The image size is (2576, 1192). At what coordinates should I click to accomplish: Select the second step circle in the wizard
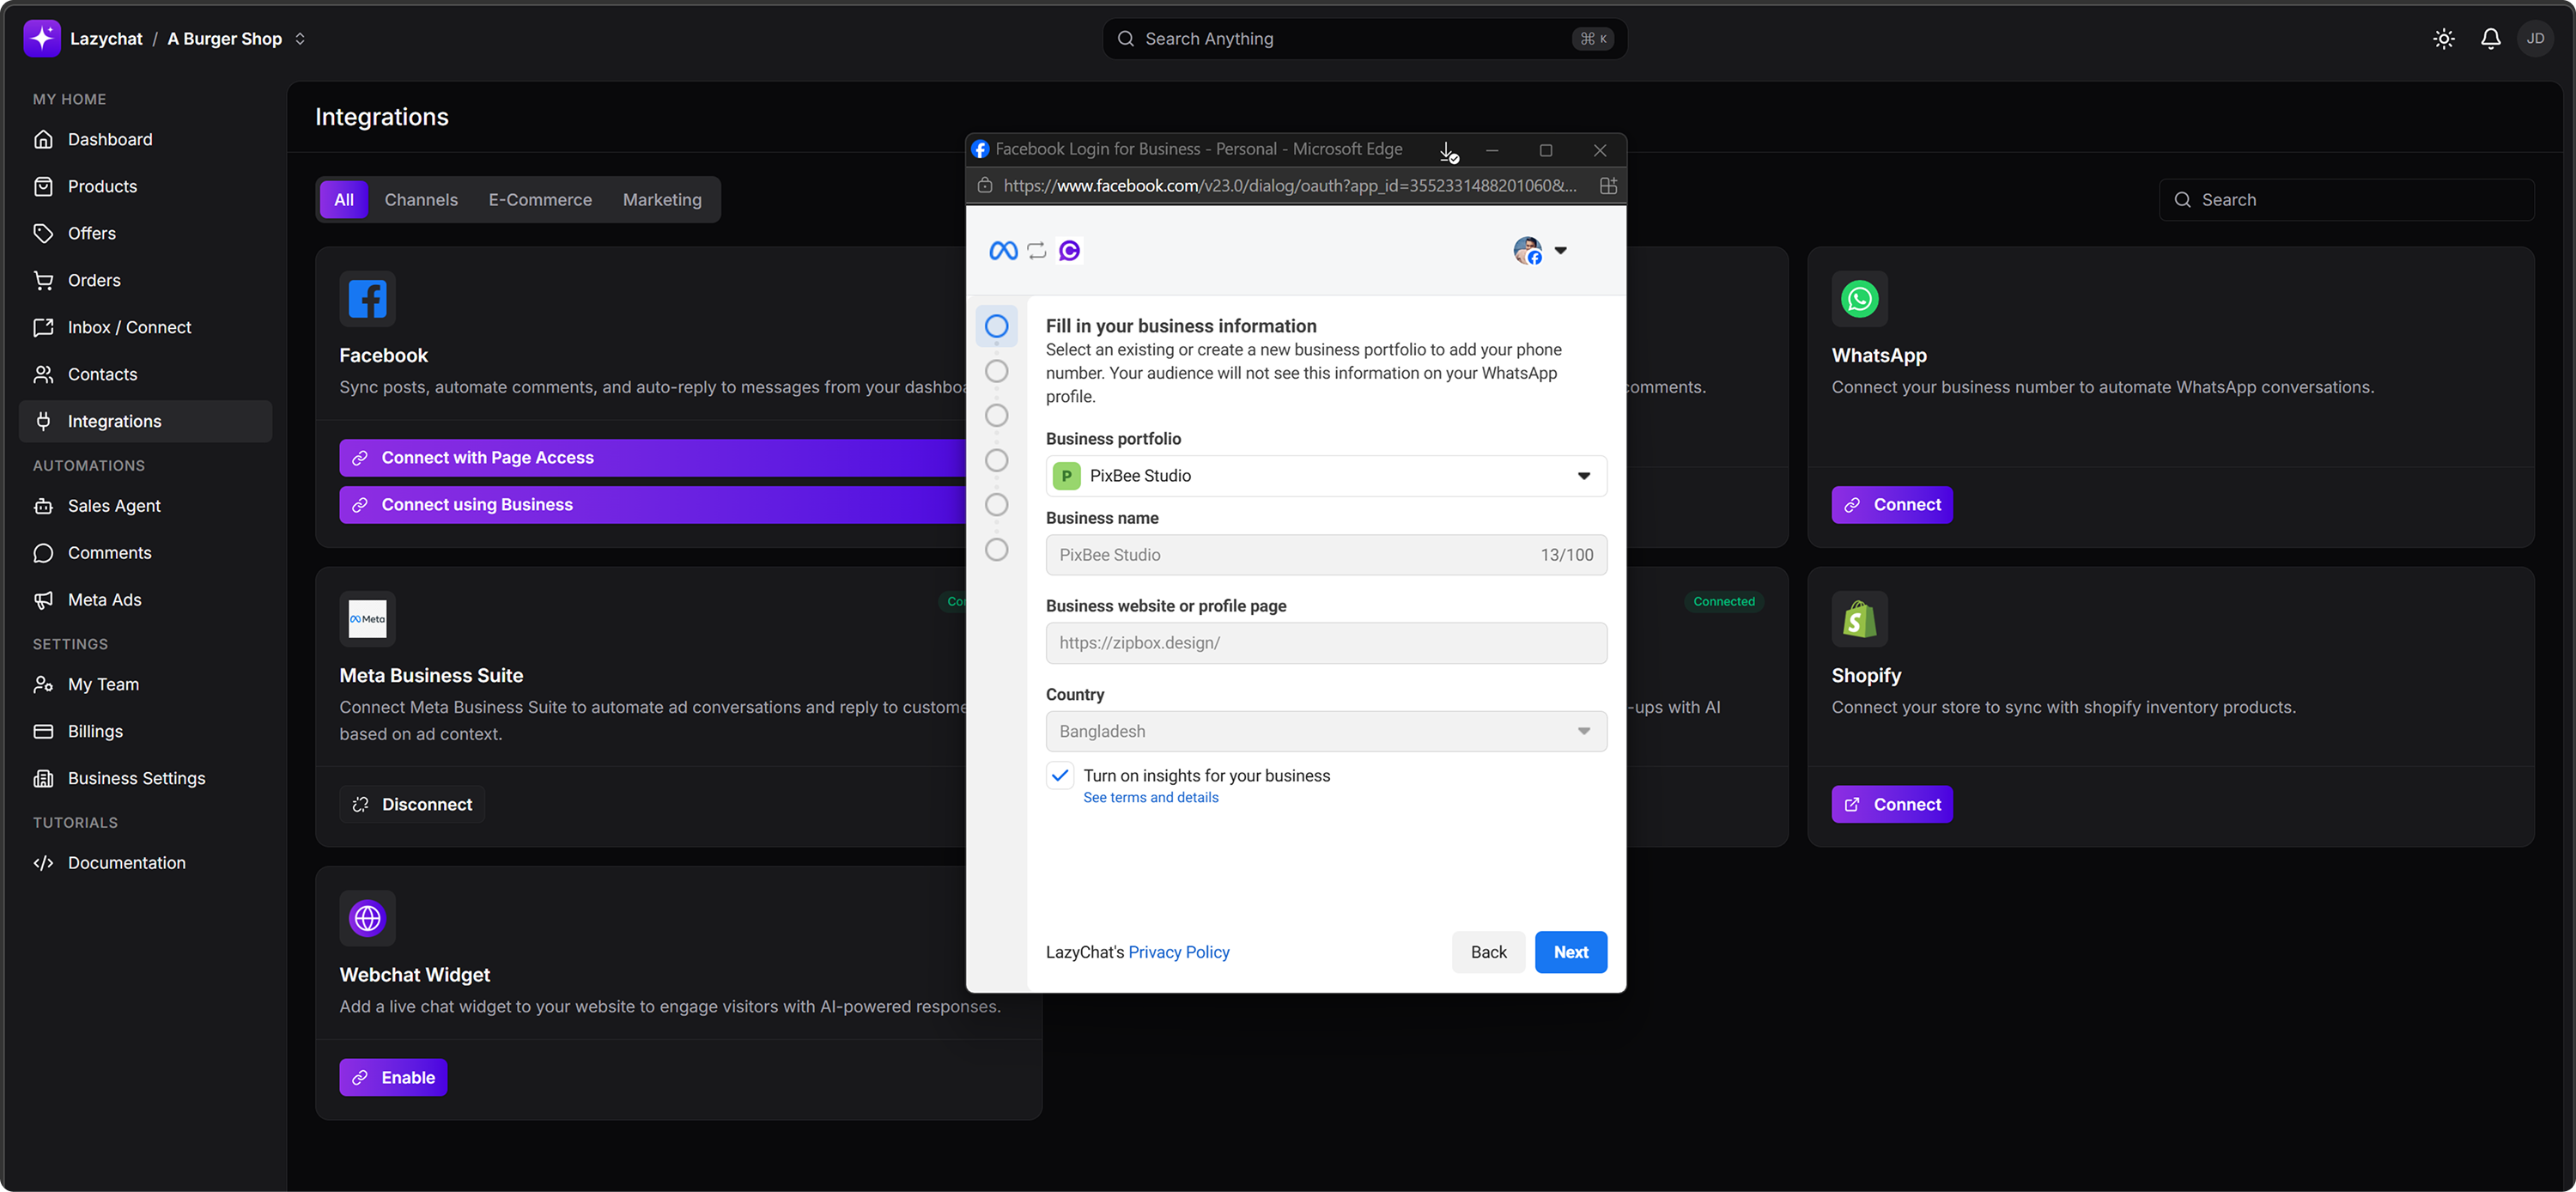click(996, 371)
